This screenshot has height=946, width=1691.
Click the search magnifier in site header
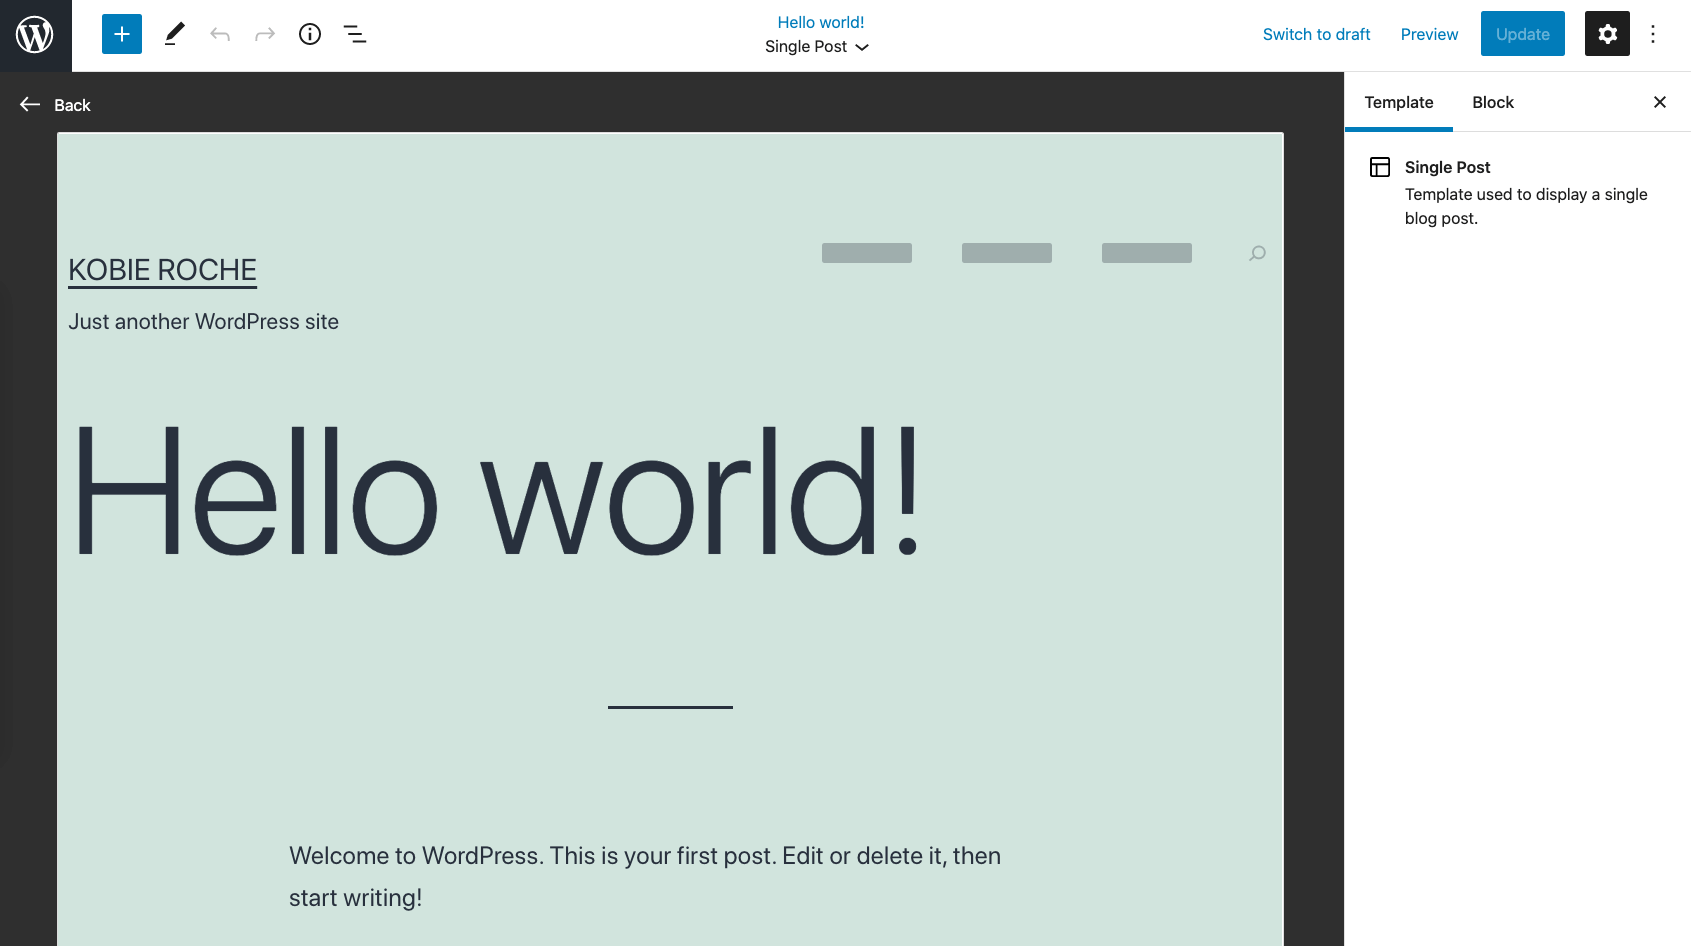(x=1257, y=253)
